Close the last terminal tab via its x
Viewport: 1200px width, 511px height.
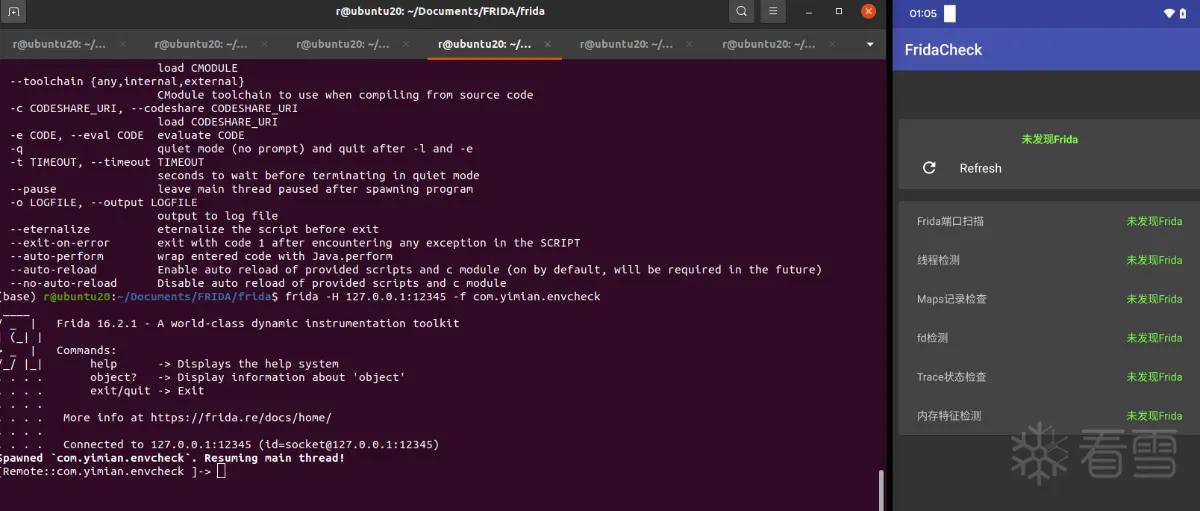[x=832, y=44]
